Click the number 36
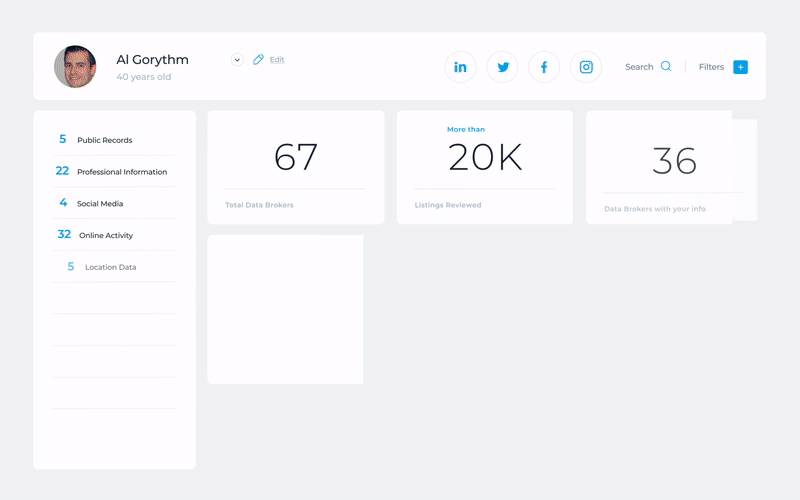Screen dimensions: 800x500 [x=674, y=161]
